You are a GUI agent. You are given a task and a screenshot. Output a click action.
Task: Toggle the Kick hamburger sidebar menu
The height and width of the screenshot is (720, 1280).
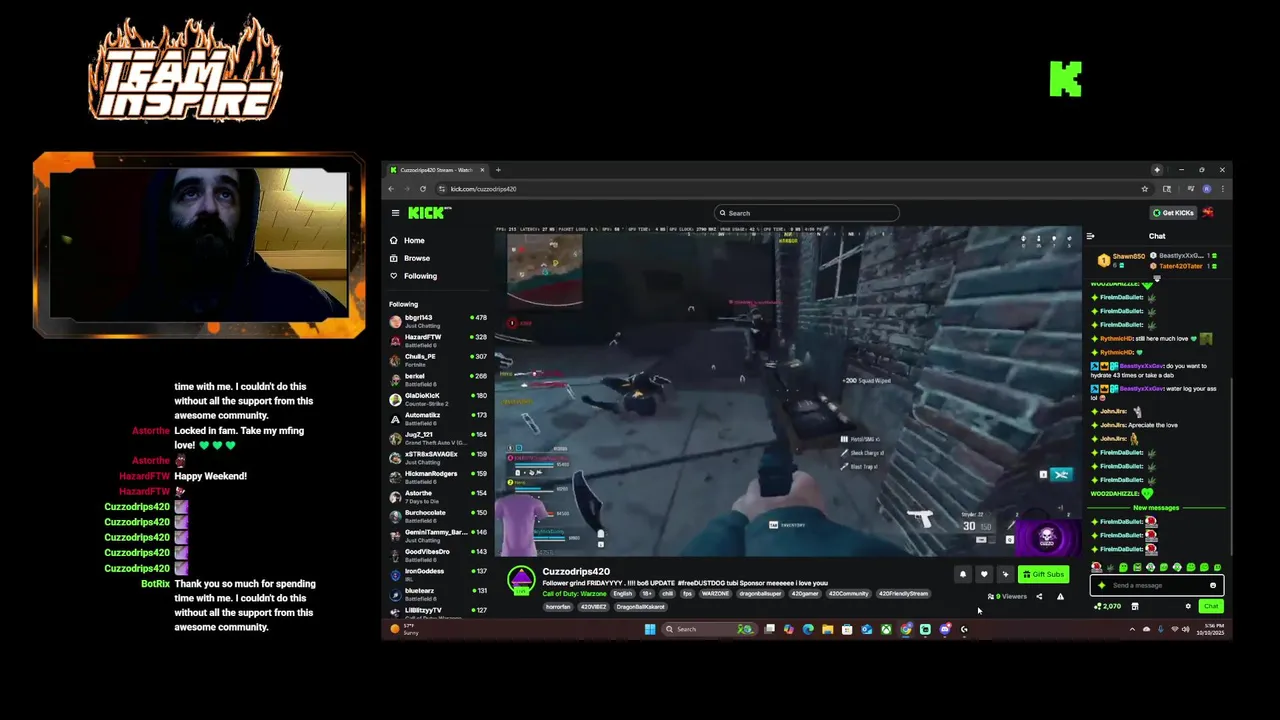click(395, 212)
